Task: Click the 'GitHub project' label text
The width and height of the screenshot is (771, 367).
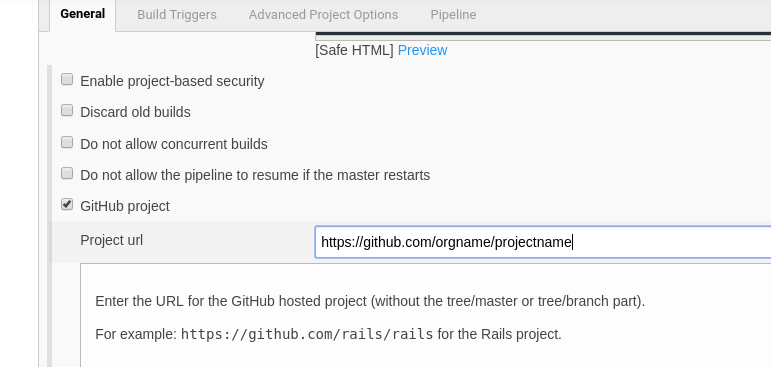Action: click(x=125, y=206)
